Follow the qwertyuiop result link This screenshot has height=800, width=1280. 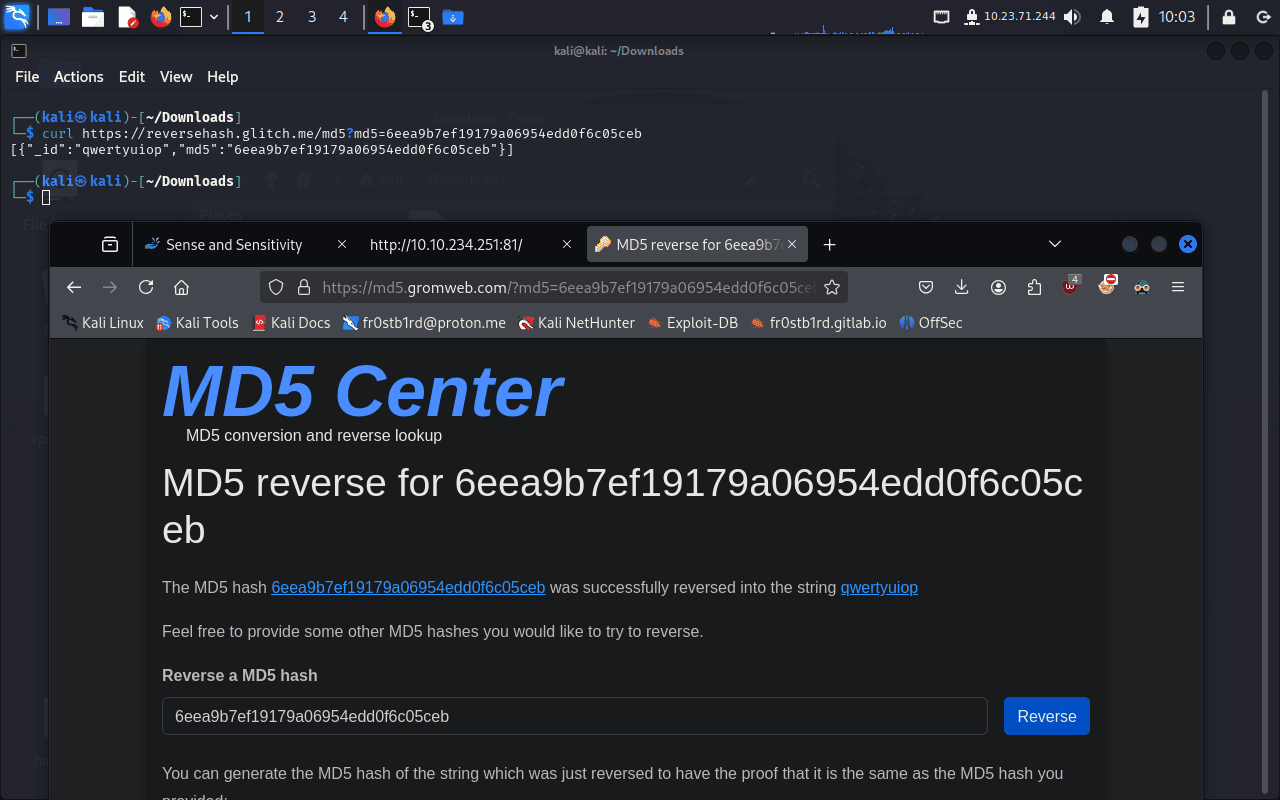coord(879,587)
